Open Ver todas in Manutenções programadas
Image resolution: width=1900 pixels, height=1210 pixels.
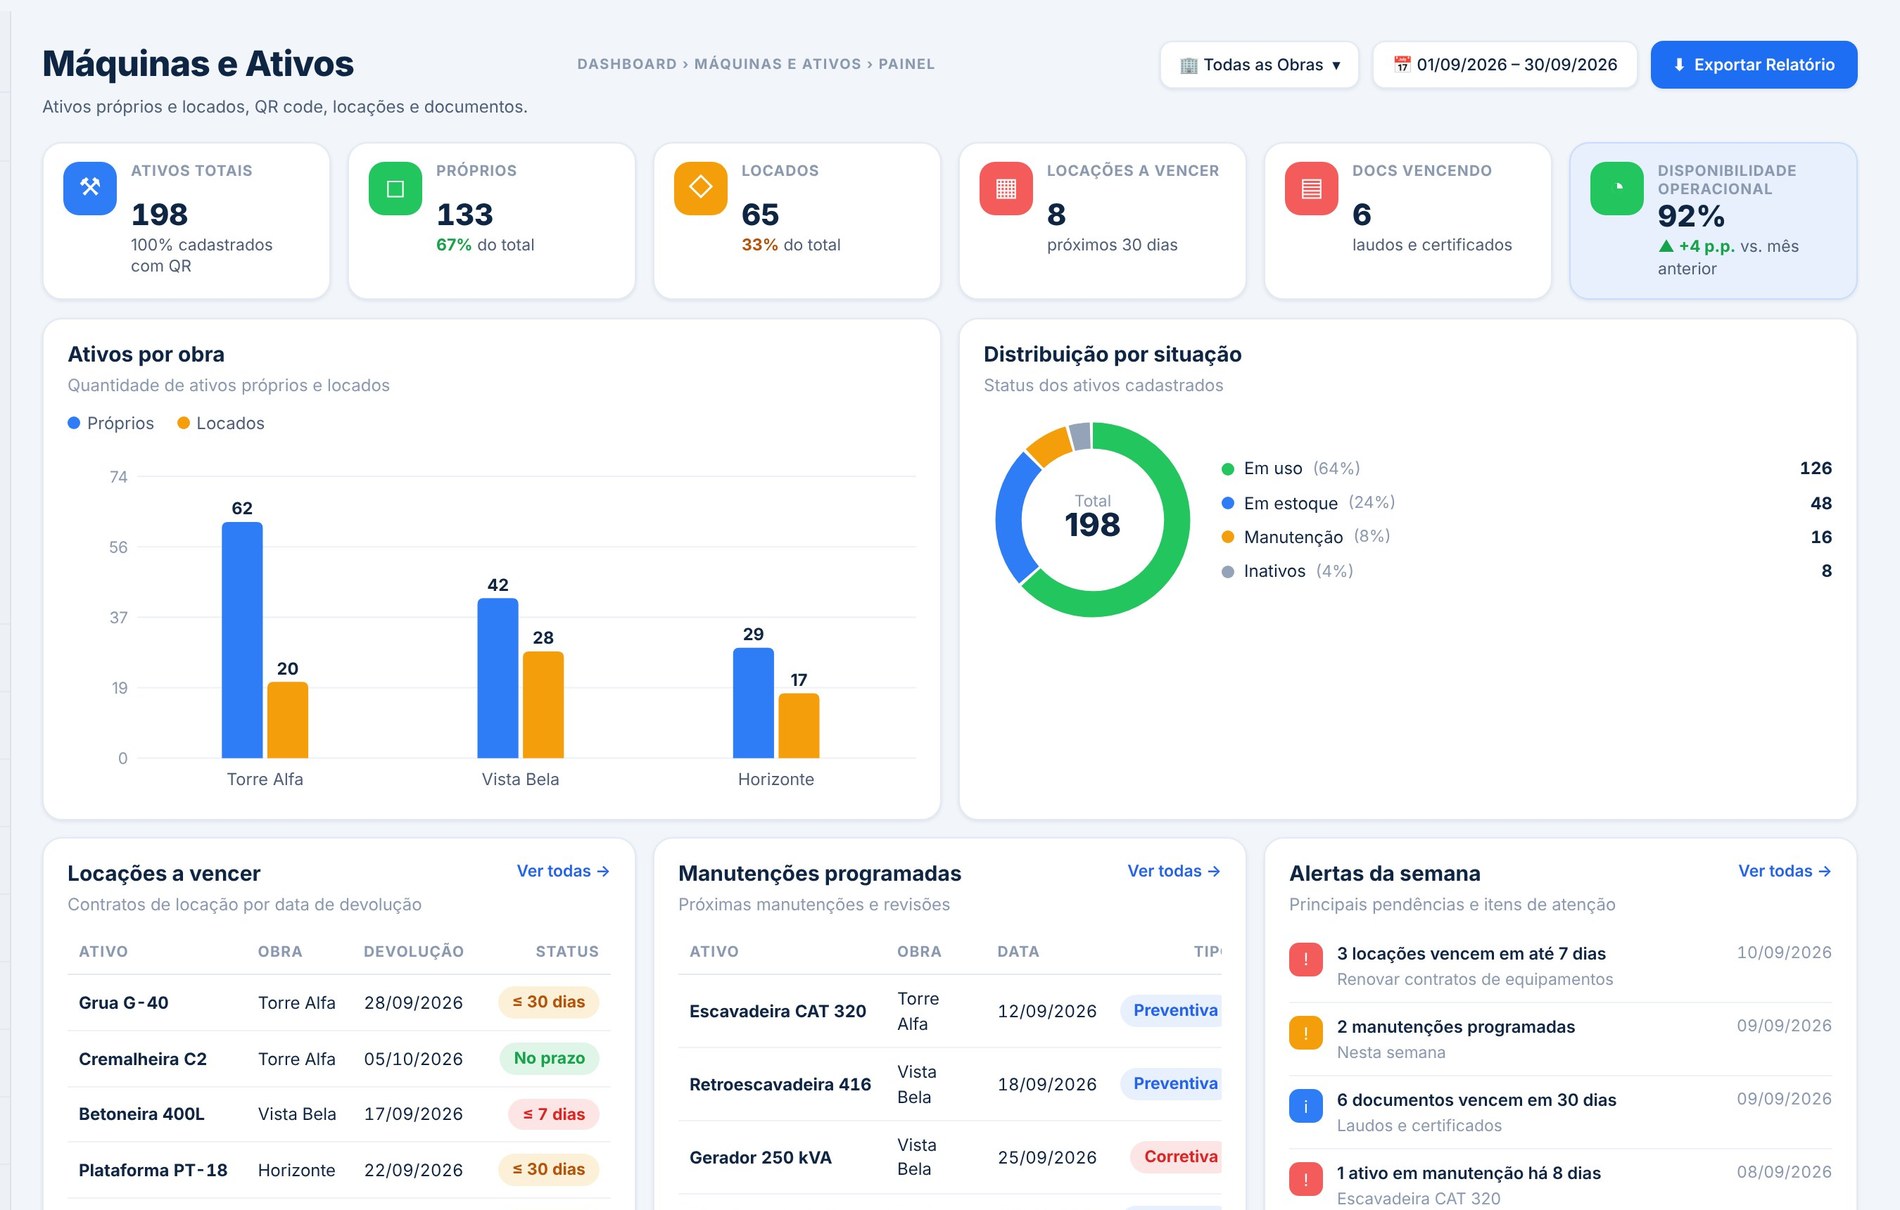[x=1174, y=871]
